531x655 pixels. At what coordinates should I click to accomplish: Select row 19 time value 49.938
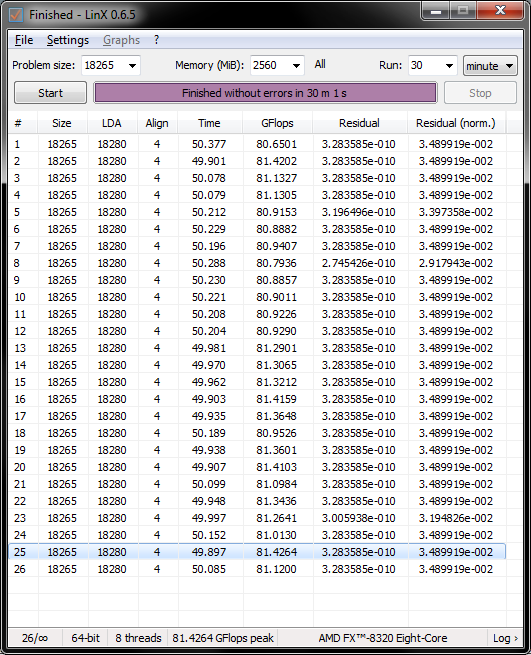point(209,450)
